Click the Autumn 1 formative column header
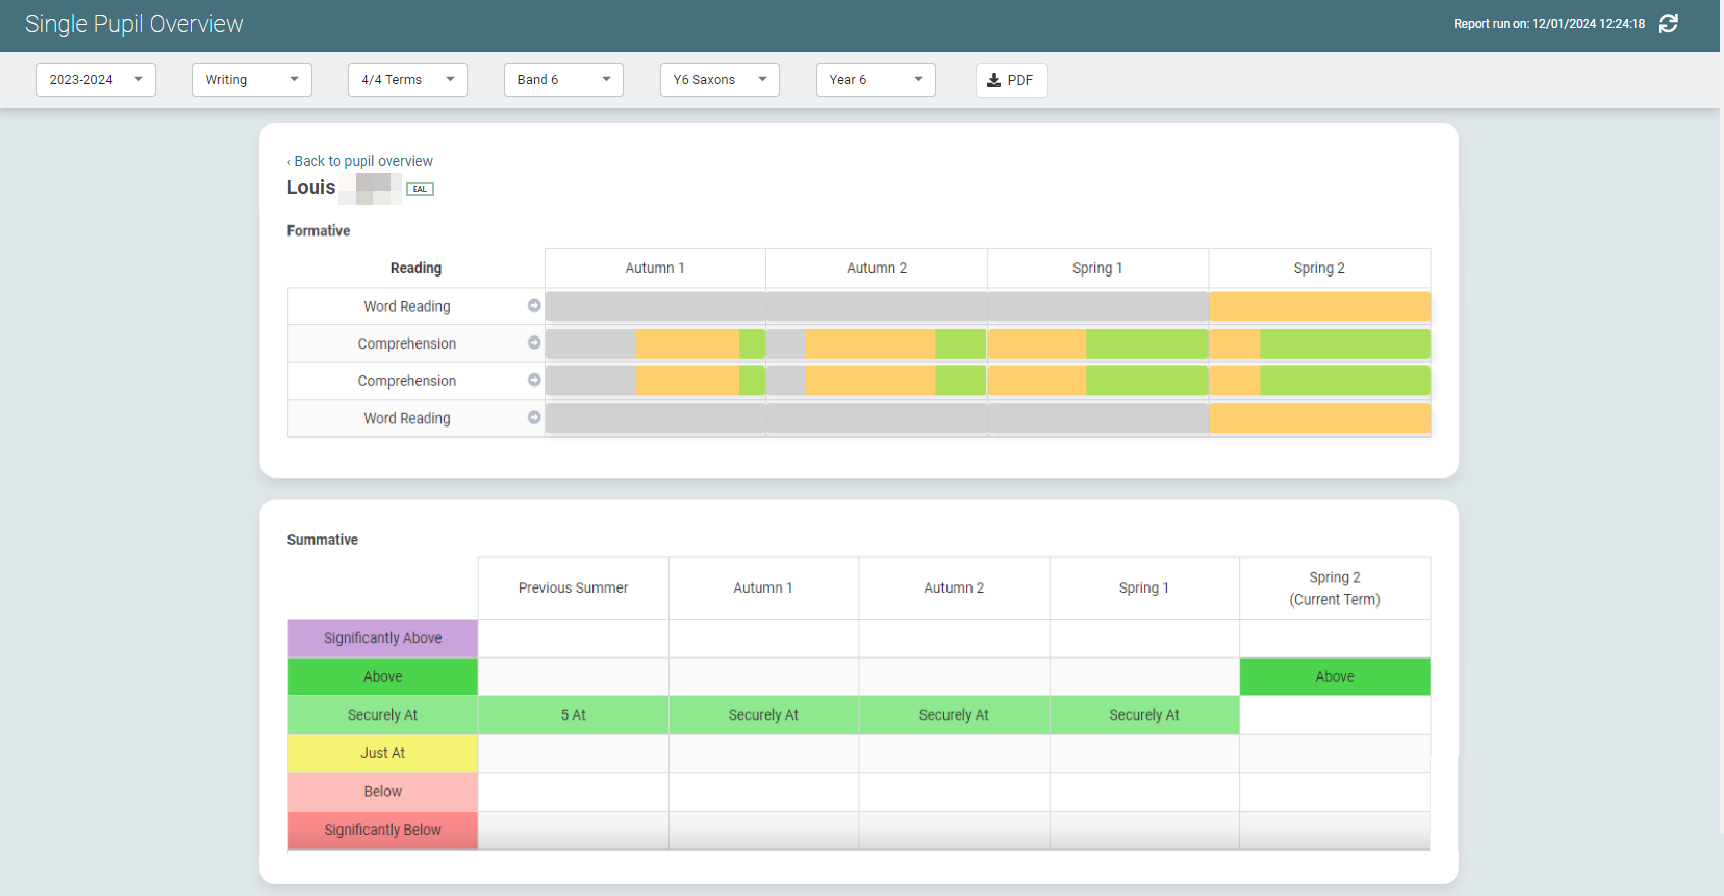The height and width of the screenshot is (896, 1724). coord(655,268)
